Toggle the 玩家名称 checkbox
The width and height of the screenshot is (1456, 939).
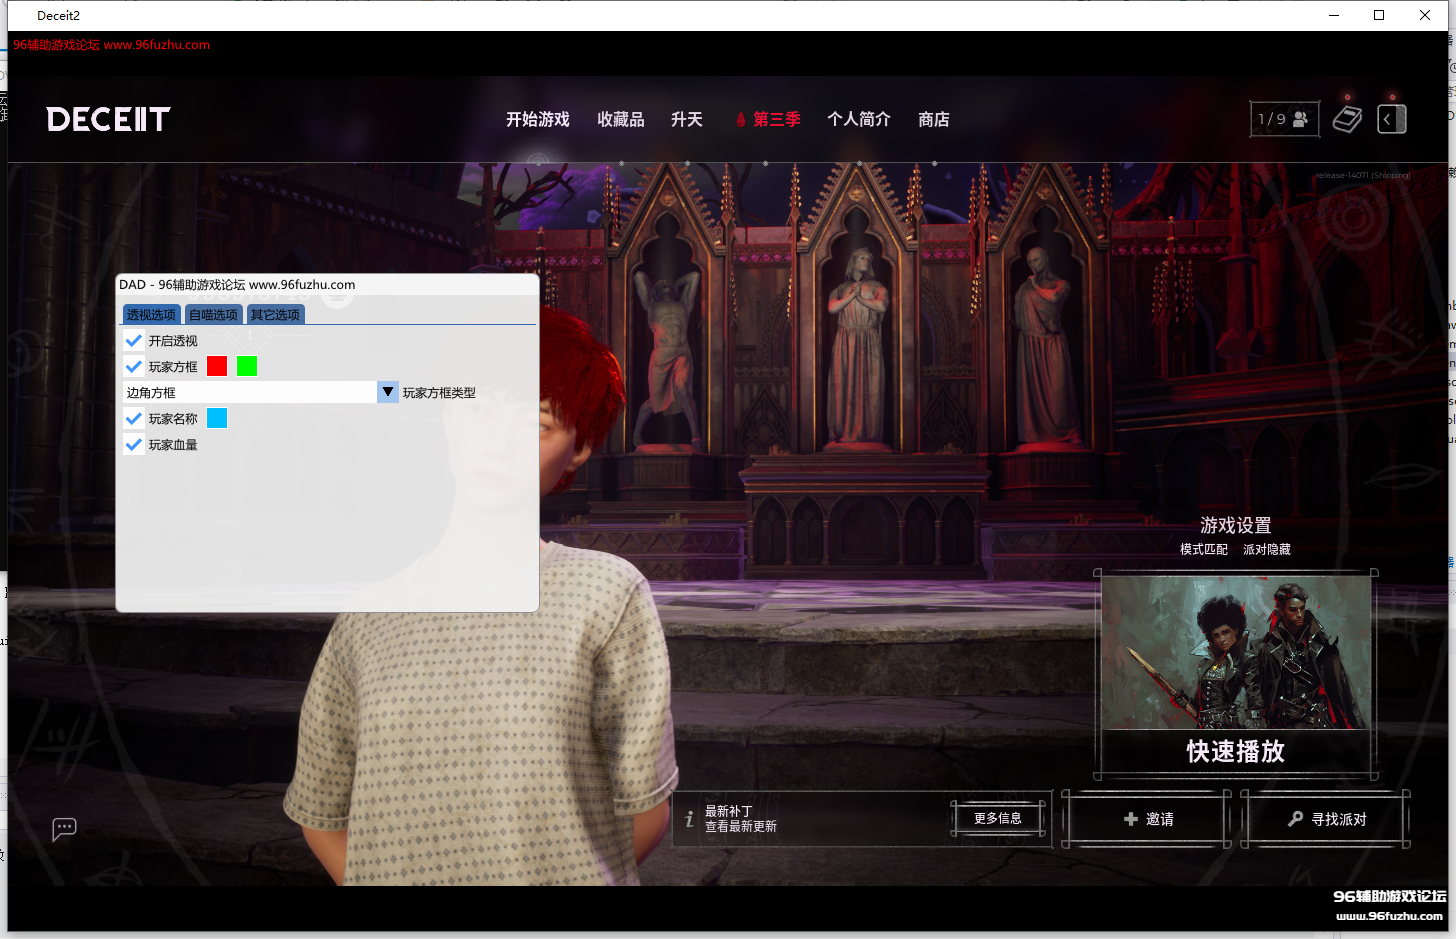tap(134, 419)
